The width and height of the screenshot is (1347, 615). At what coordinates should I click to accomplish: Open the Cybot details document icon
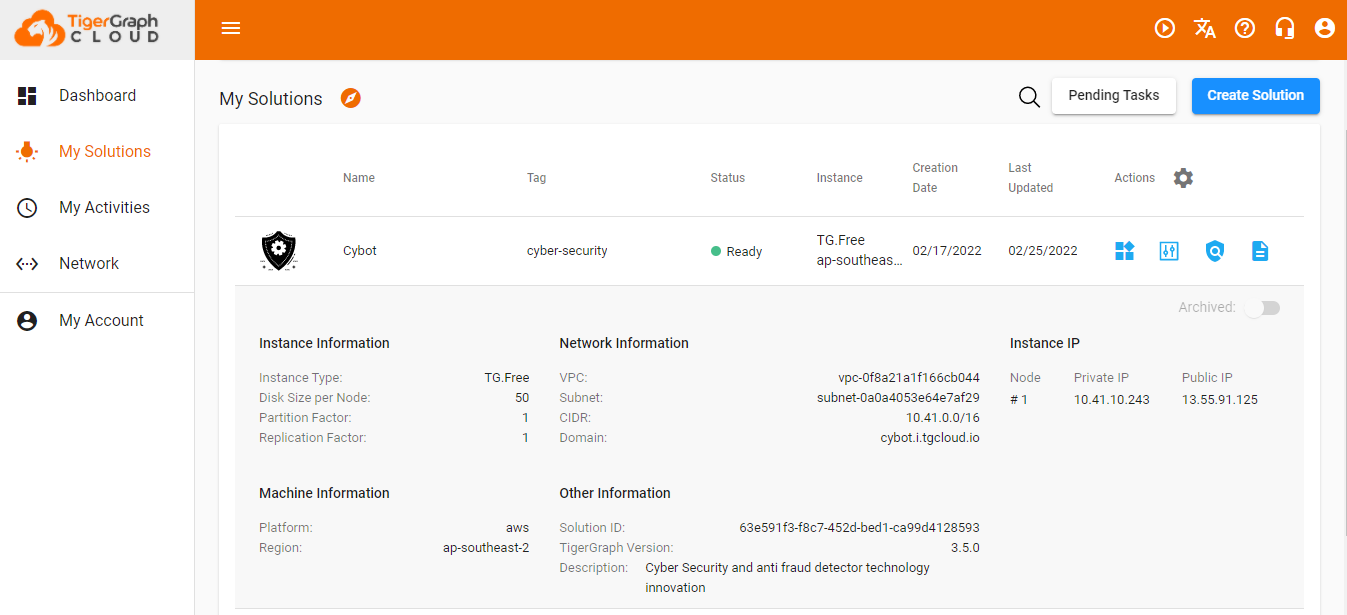pos(1260,251)
